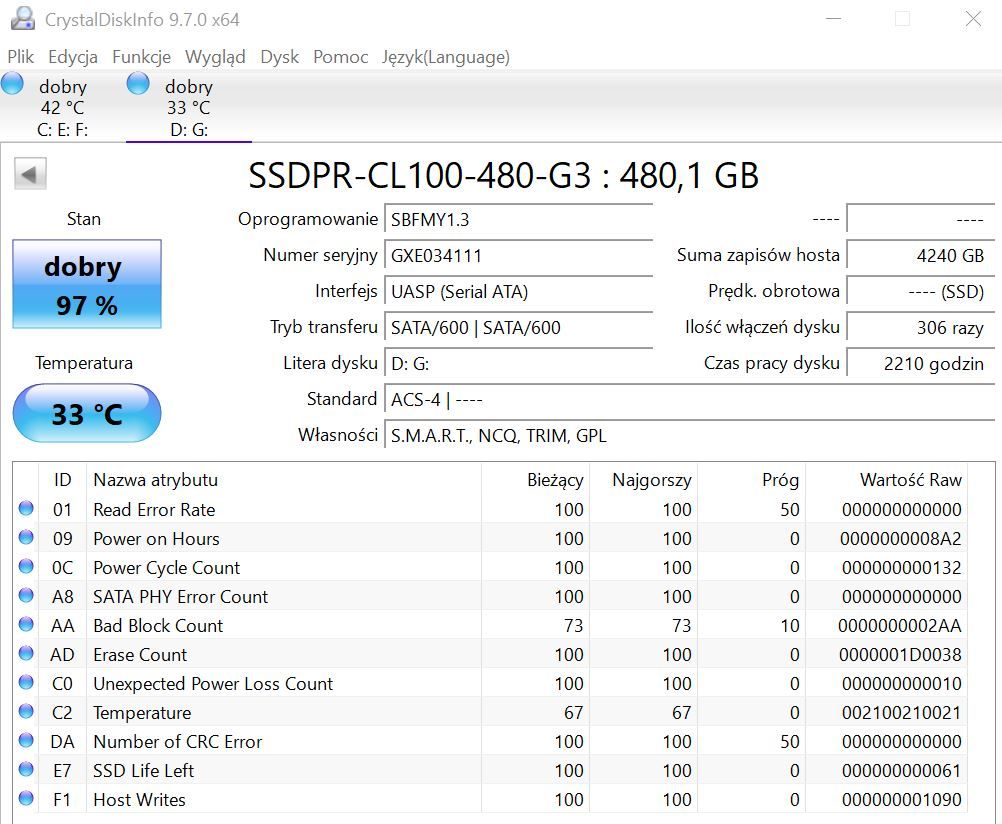Click the ID column header
The width and height of the screenshot is (1002, 824).
[63, 479]
